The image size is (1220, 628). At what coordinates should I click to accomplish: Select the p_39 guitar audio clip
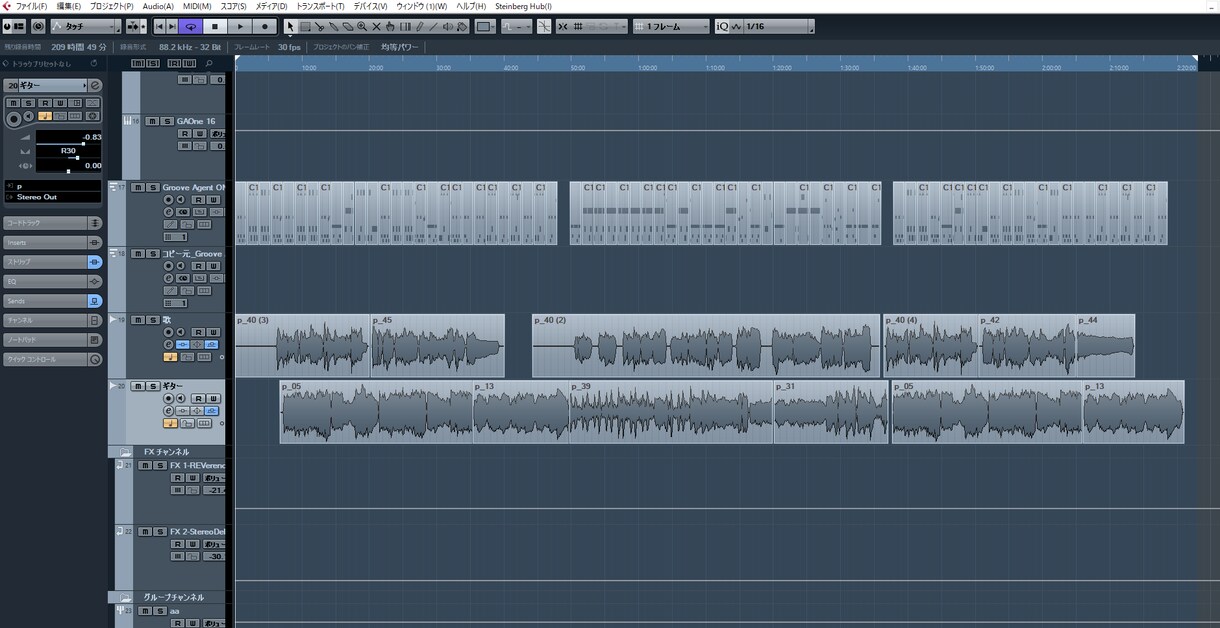click(671, 412)
